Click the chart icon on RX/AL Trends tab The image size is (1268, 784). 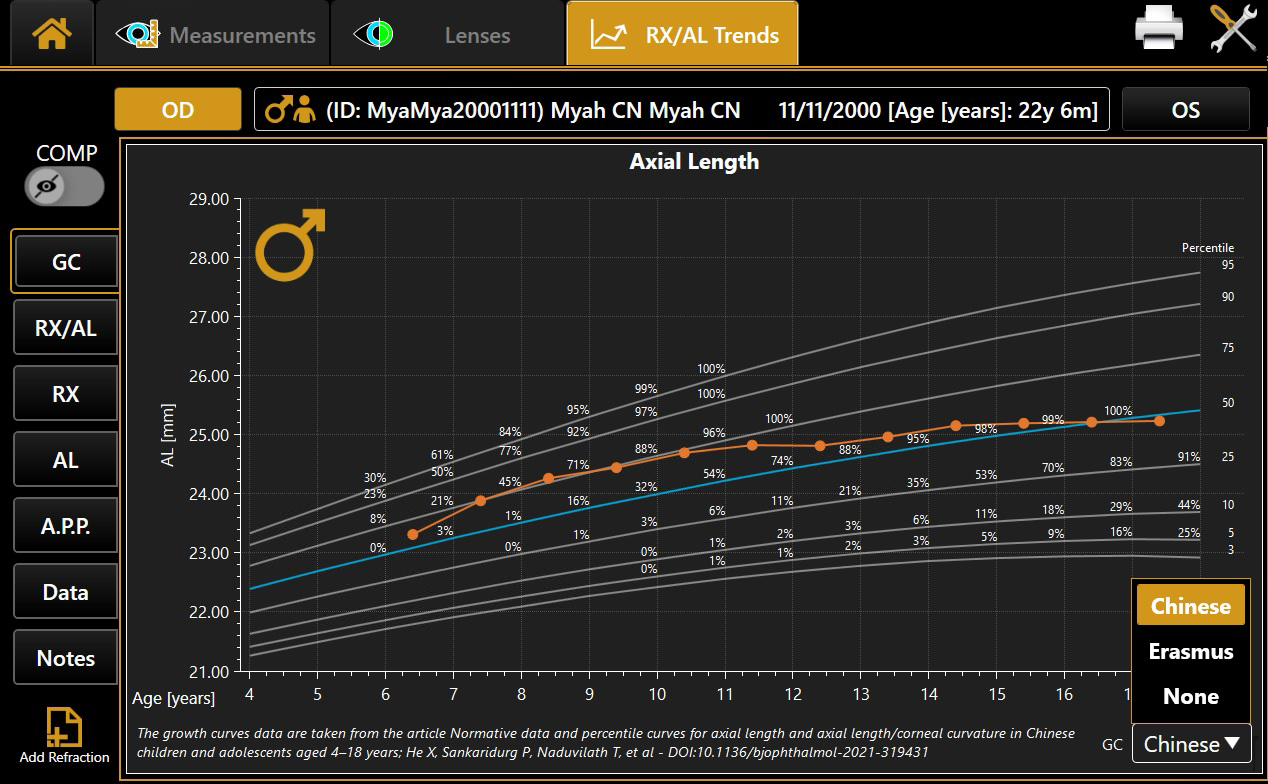pyautogui.click(x=608, y=35)
